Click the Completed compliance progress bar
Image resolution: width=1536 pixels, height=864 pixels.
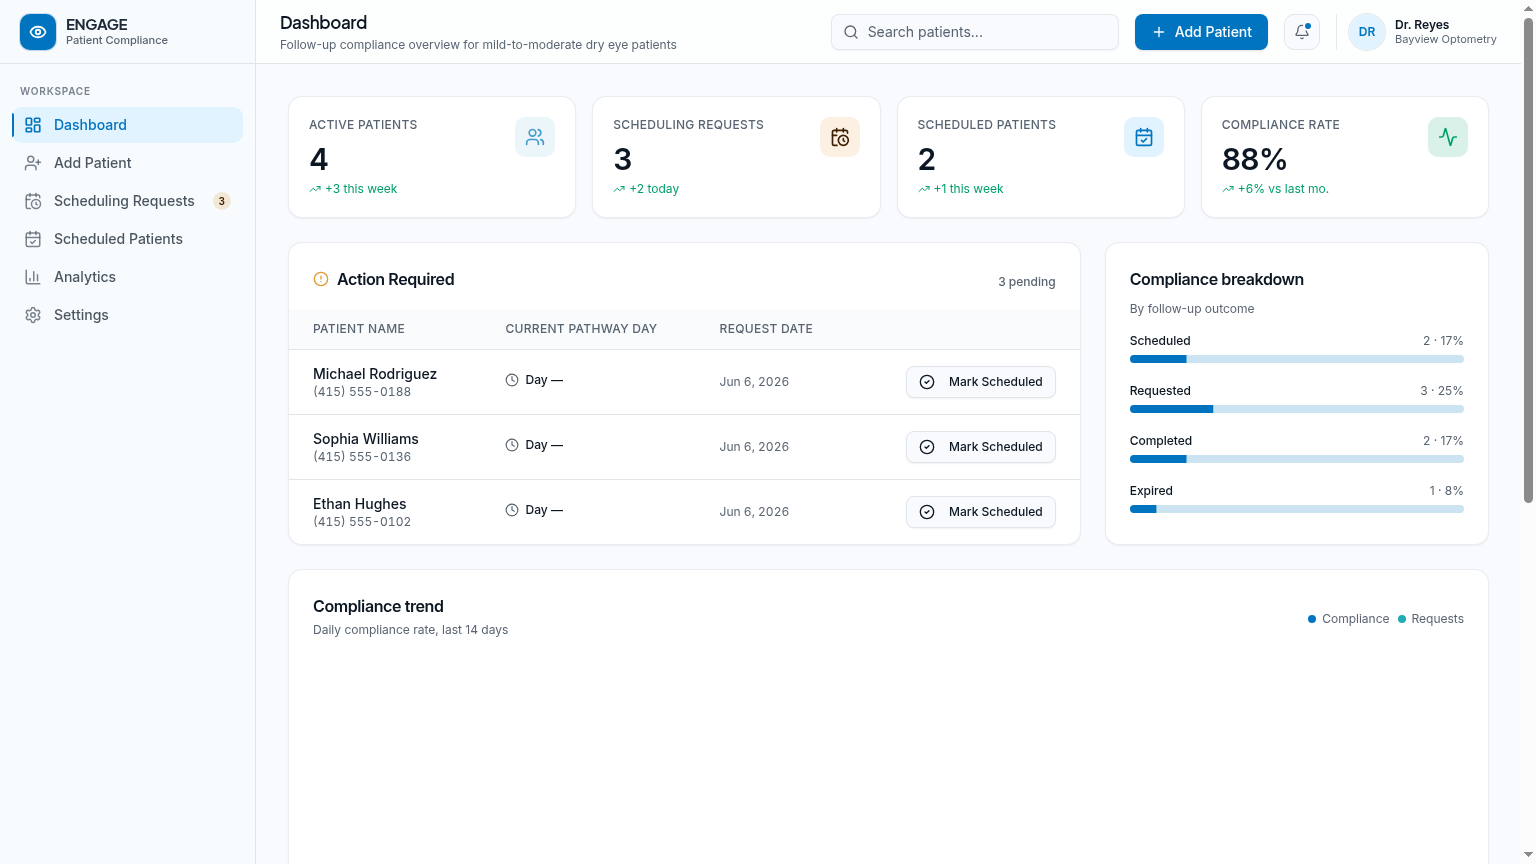(1297, 459)
